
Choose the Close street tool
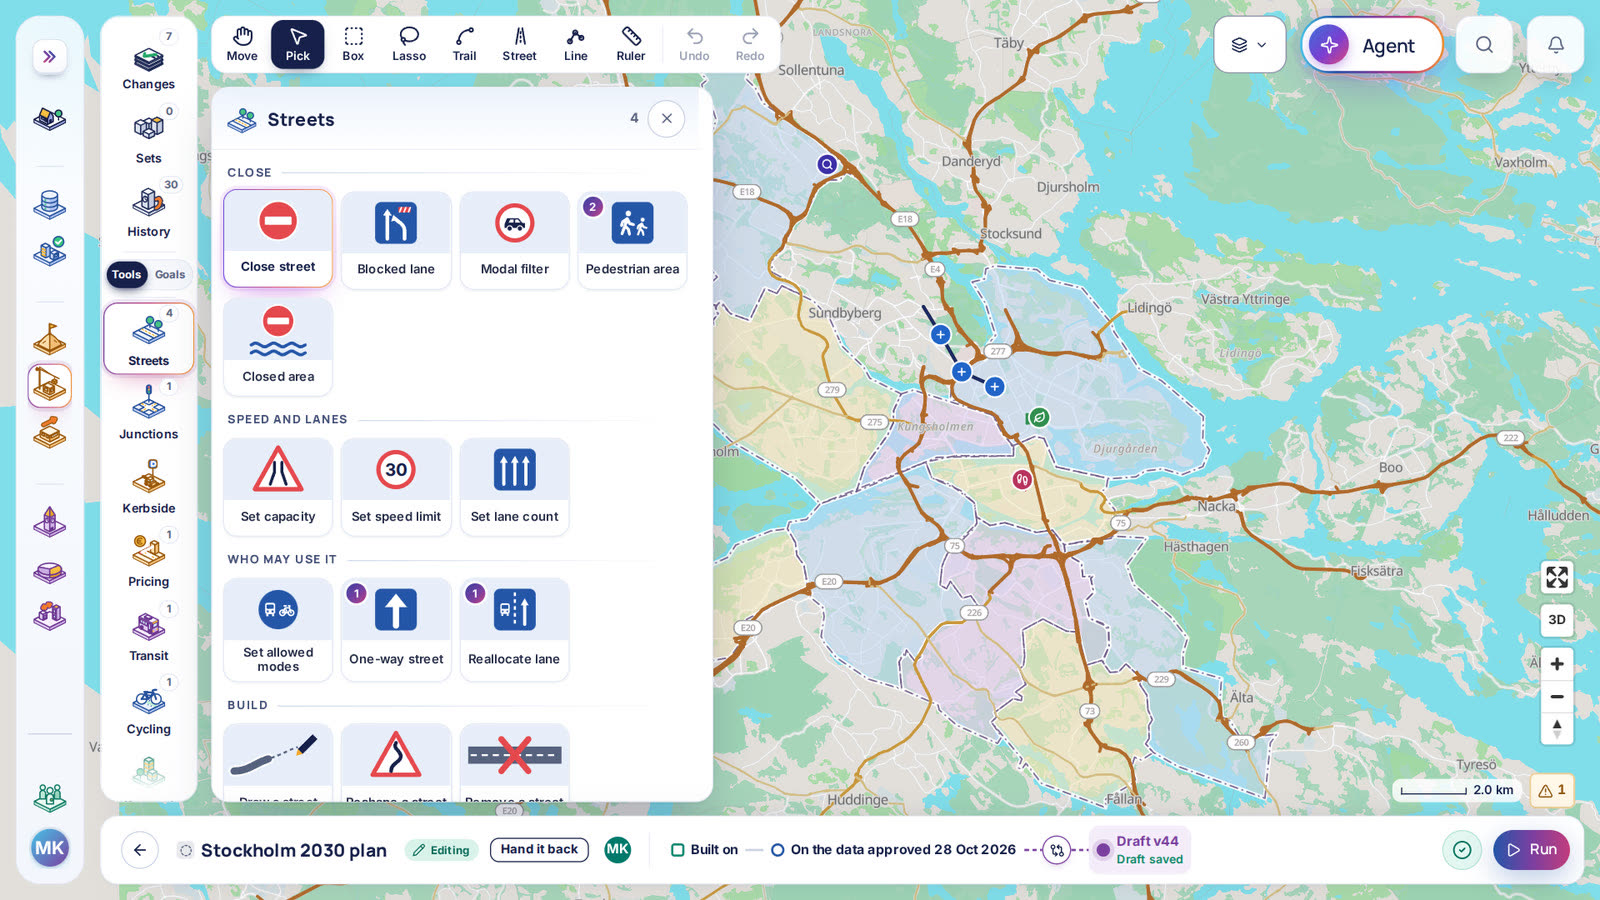[x=278, y=238]
